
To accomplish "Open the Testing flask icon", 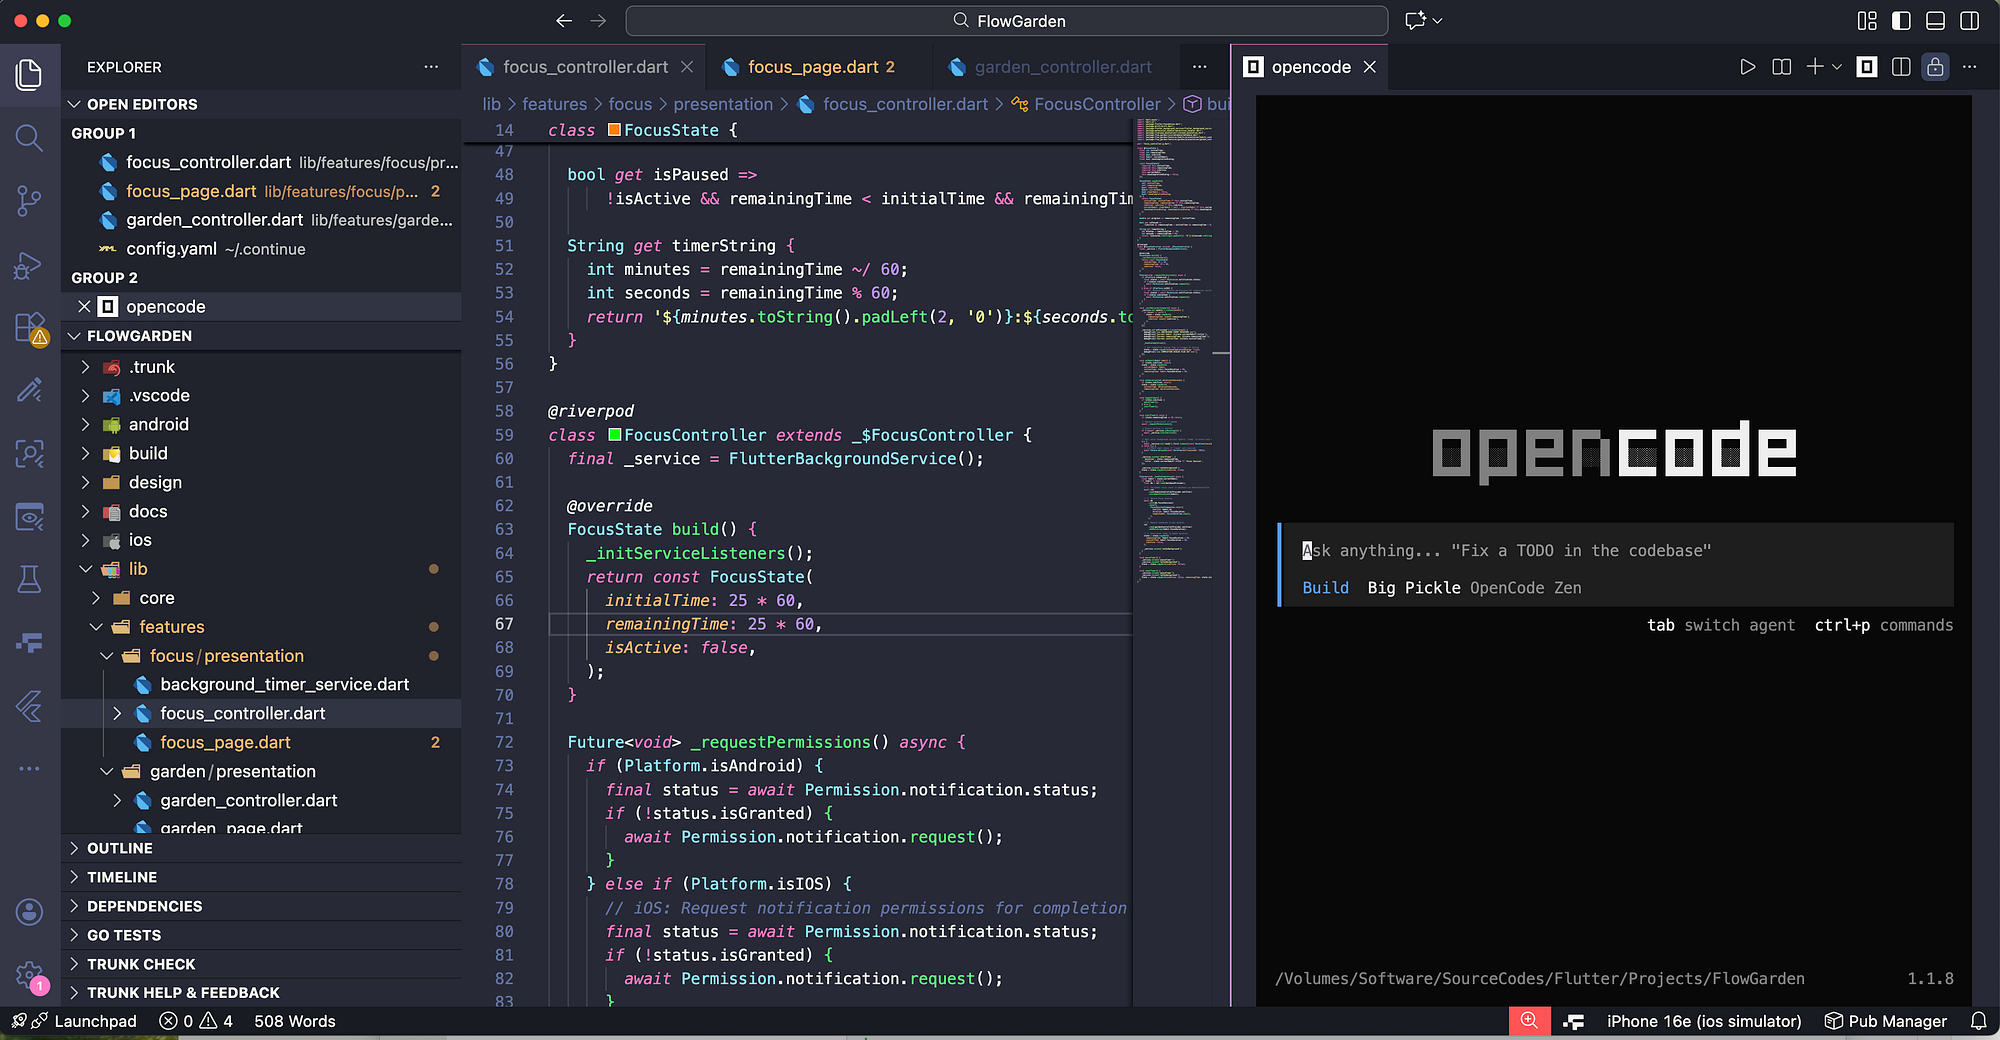I will [29, 579].
